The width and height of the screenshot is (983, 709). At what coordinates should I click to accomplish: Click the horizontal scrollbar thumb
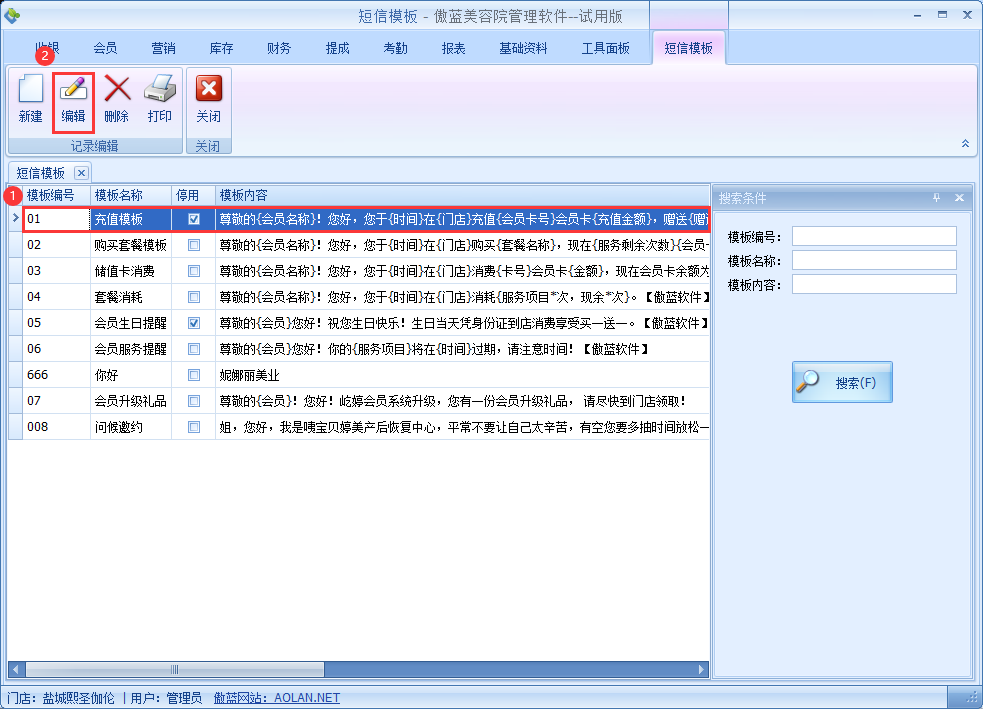point(173,669)
